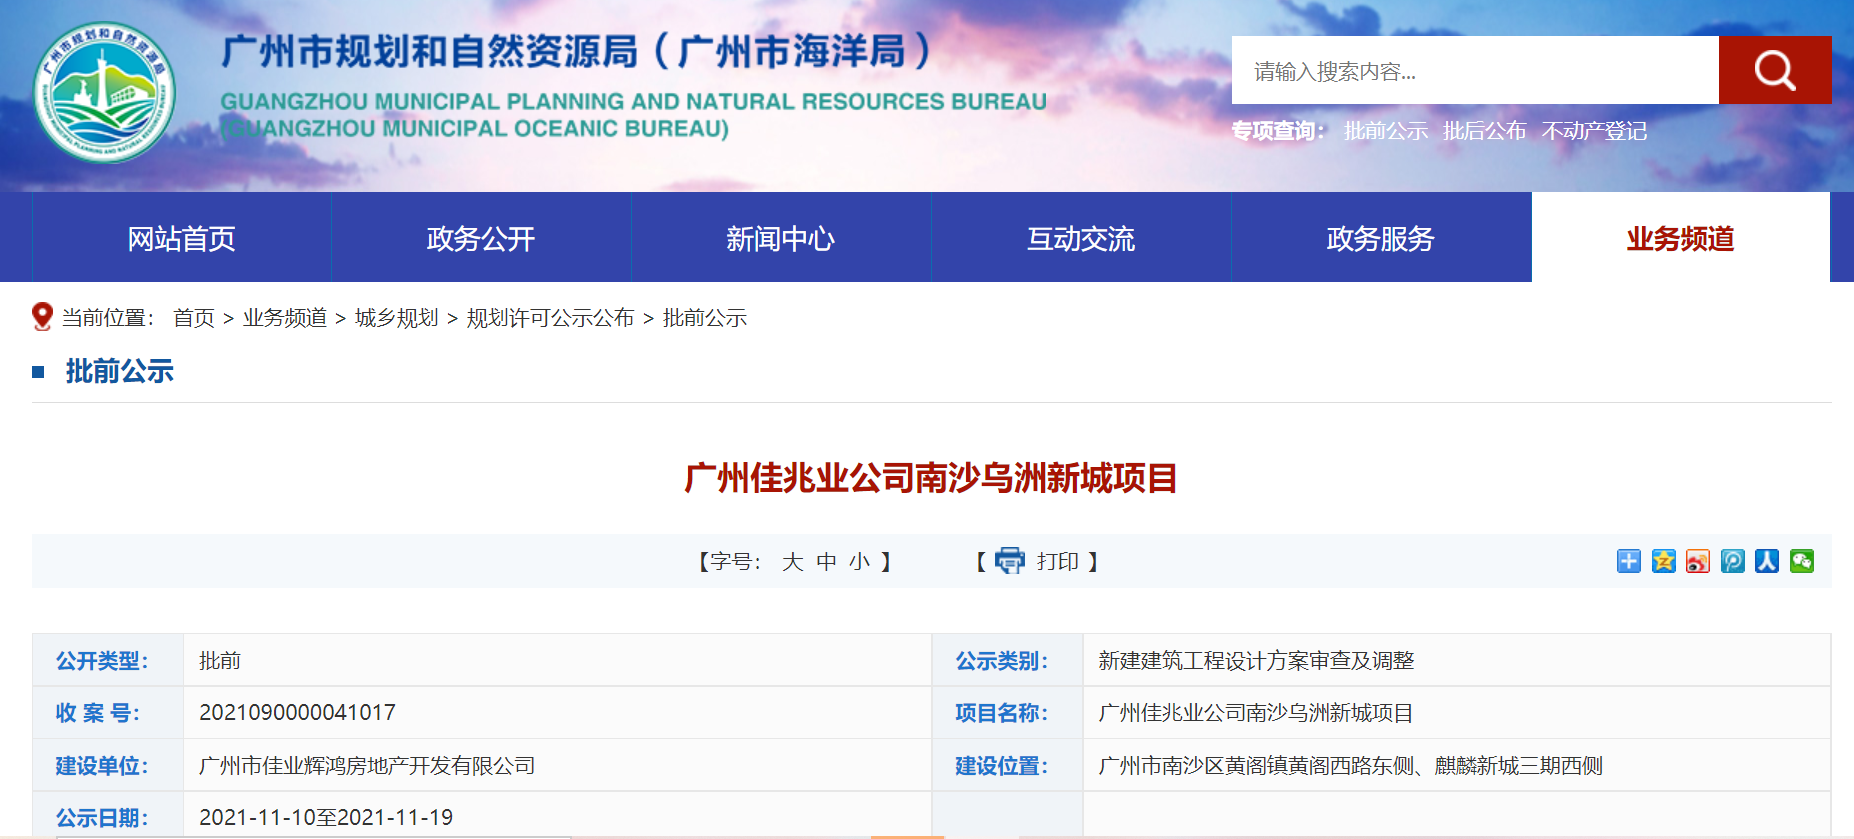Screen dimensions: 1854x839
Task: Go to 首页 in breadcrumb
Action: coord(194,318)
